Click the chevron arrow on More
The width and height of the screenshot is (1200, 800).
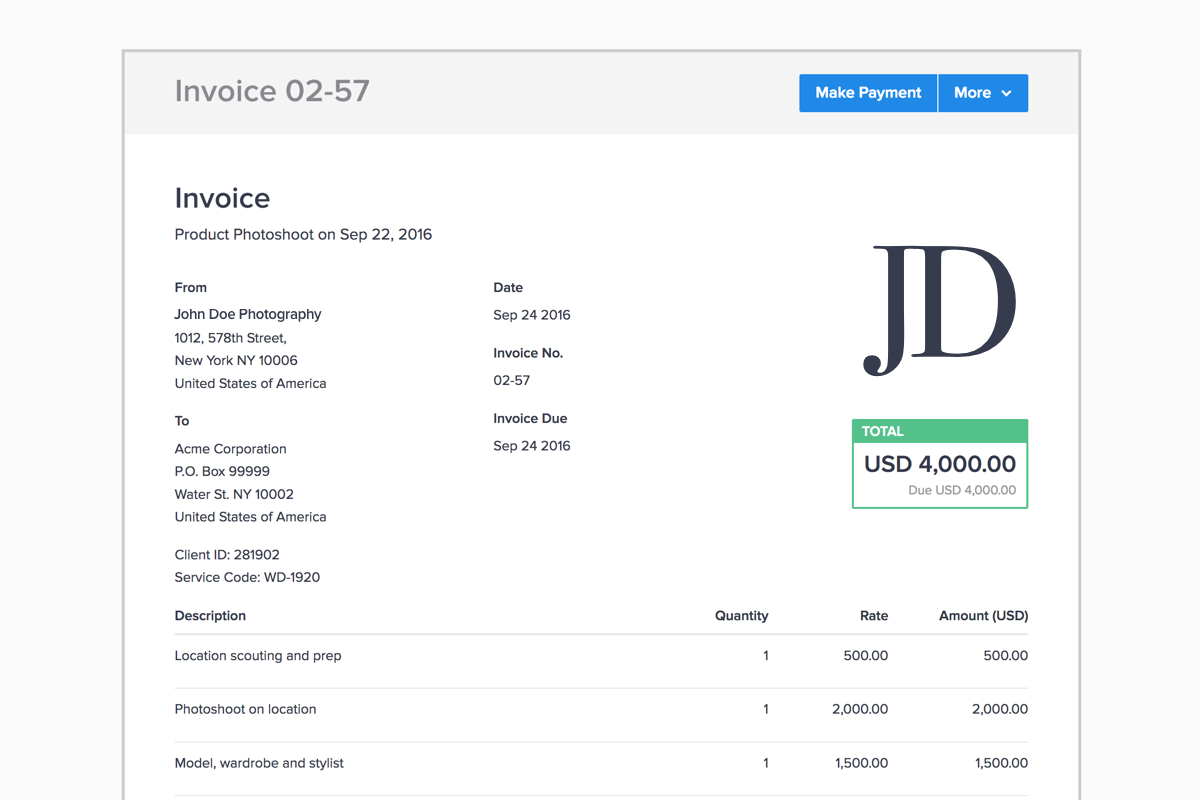(1007, 93)
